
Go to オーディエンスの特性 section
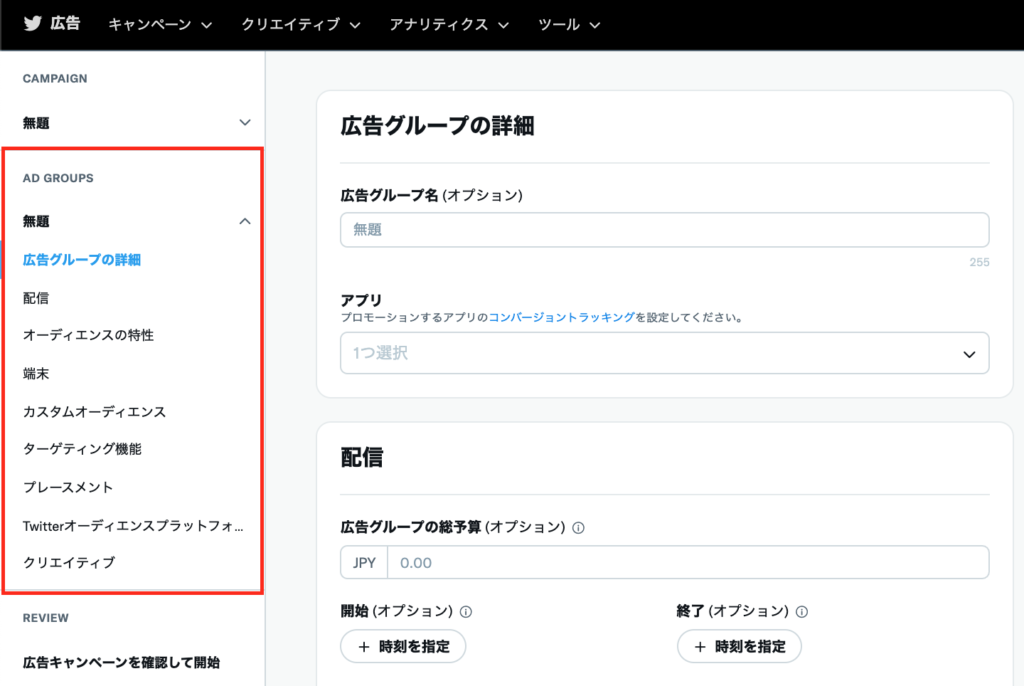[88, 335]
